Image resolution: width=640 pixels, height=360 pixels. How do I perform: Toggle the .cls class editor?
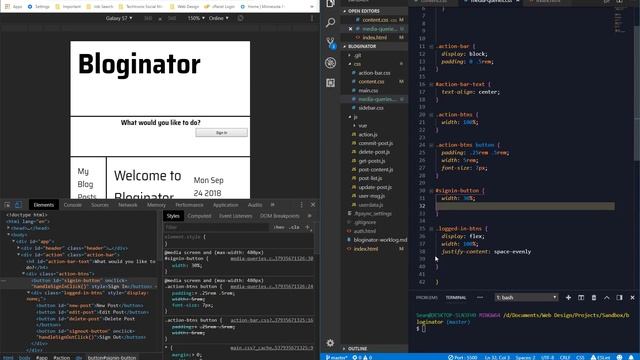click(294, 227)
